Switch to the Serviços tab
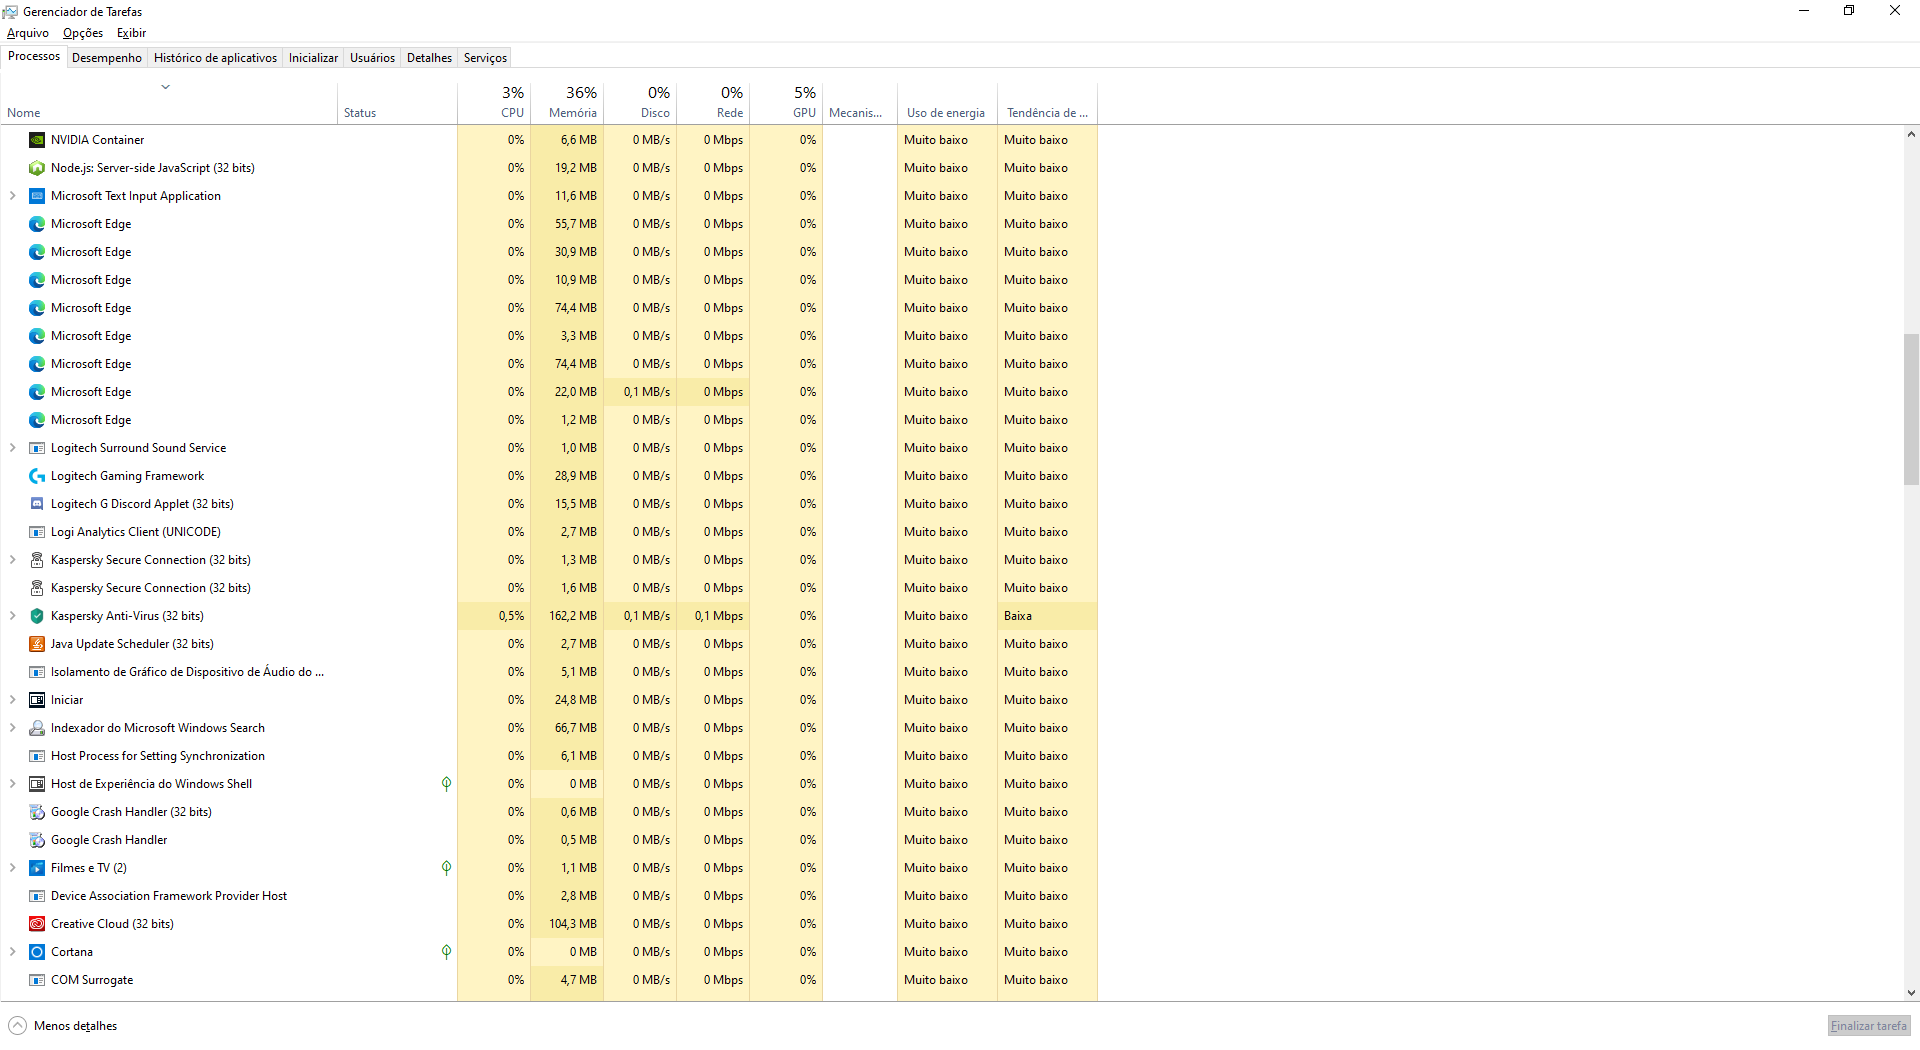Viewport: 1920px width, 1050px height. 485,58
